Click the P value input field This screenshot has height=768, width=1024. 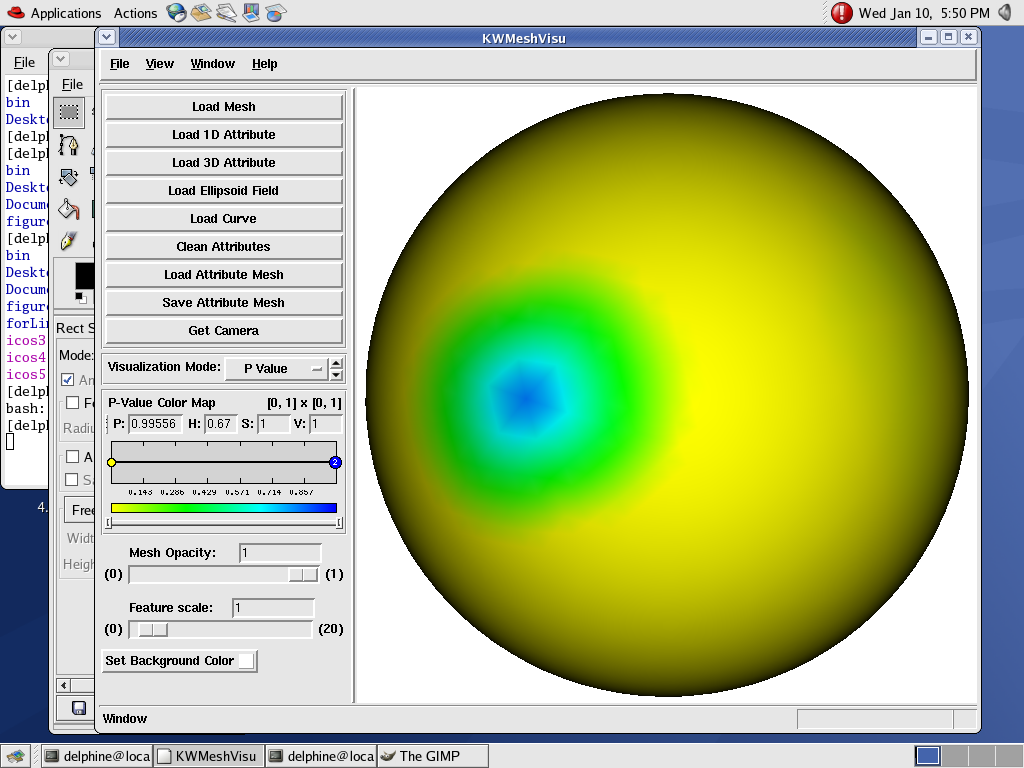click(x=155, y=424)
